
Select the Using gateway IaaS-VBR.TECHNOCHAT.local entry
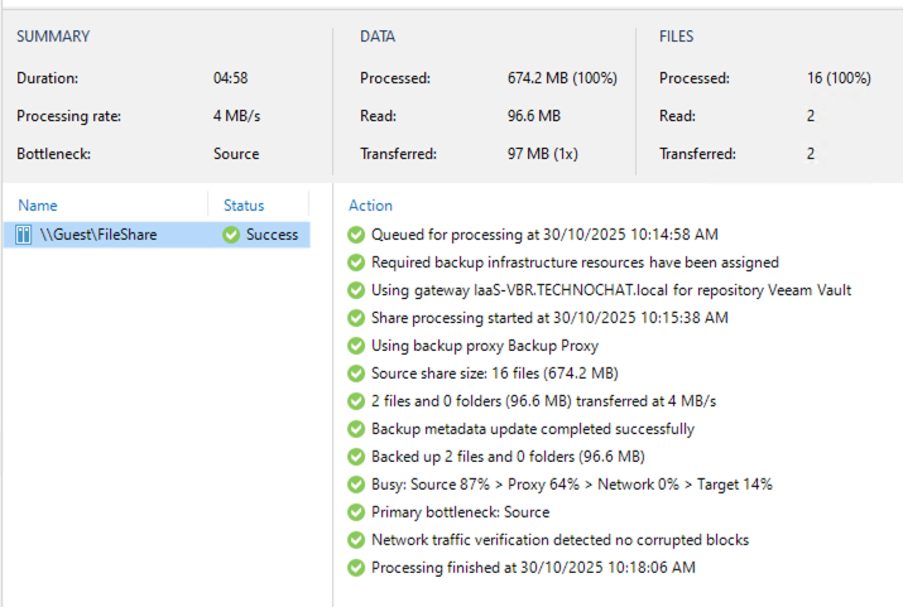coord(611,290)
